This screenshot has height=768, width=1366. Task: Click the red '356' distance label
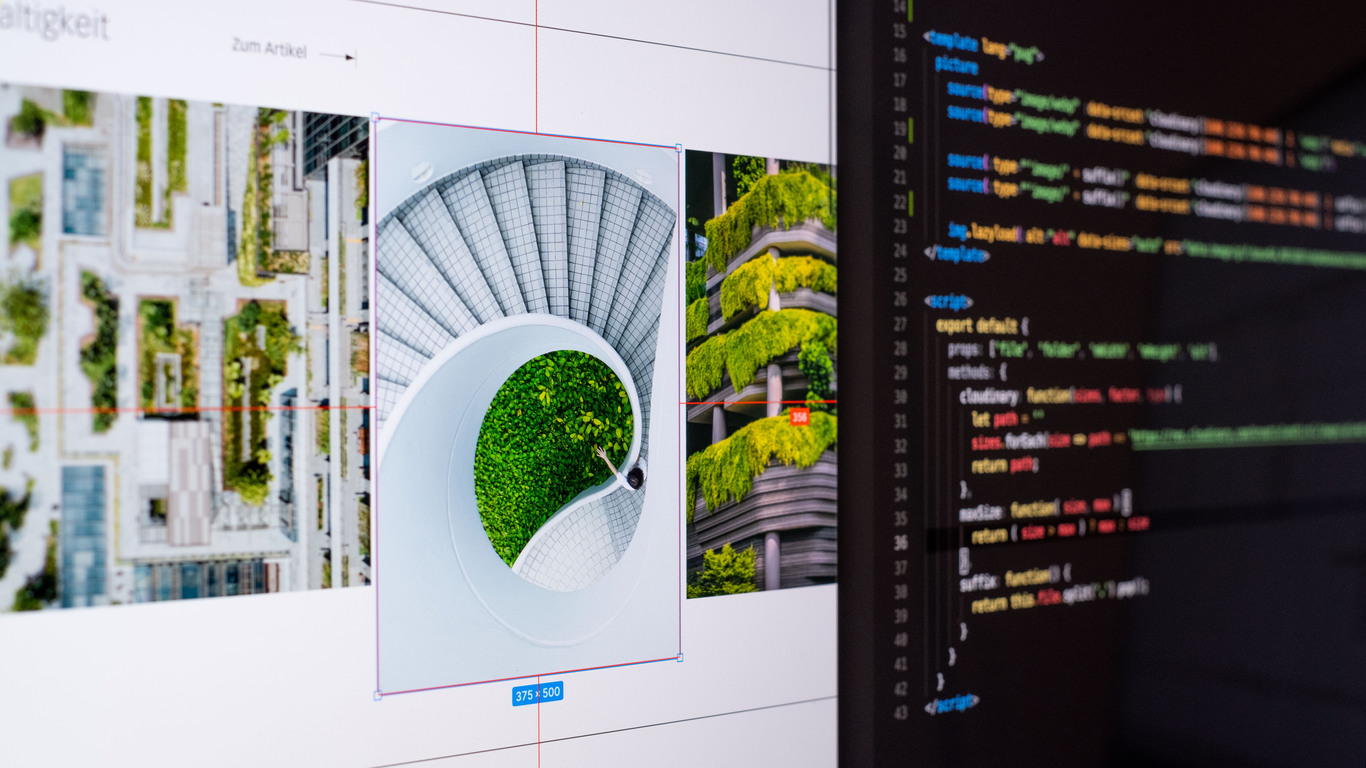point(799,416)
